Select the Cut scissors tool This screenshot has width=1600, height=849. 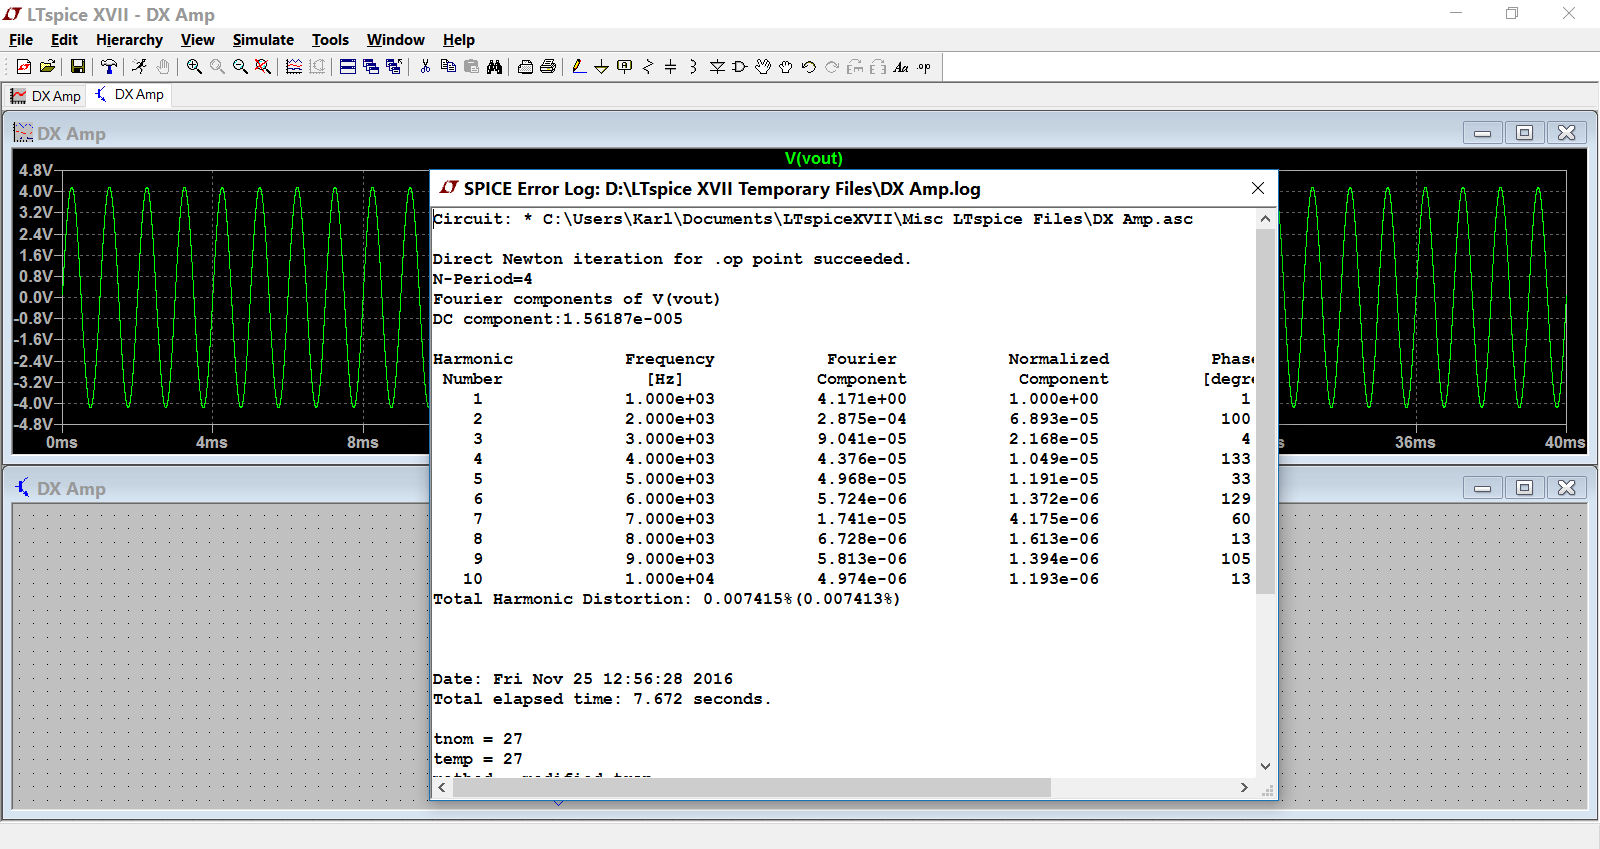pos(425,67)
